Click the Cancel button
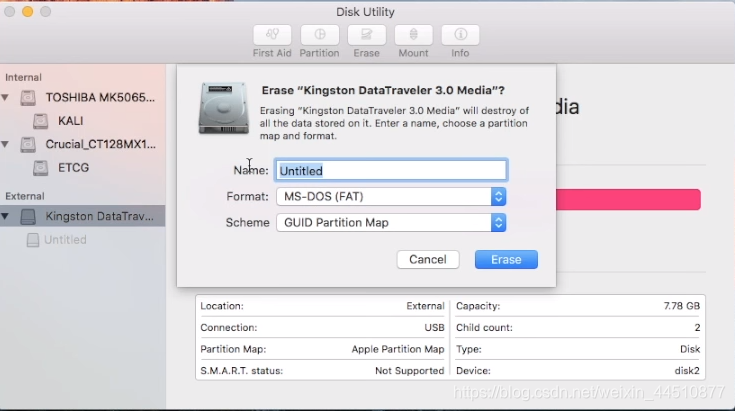Screen dimensions: 735x411 (x=428, y=260)
